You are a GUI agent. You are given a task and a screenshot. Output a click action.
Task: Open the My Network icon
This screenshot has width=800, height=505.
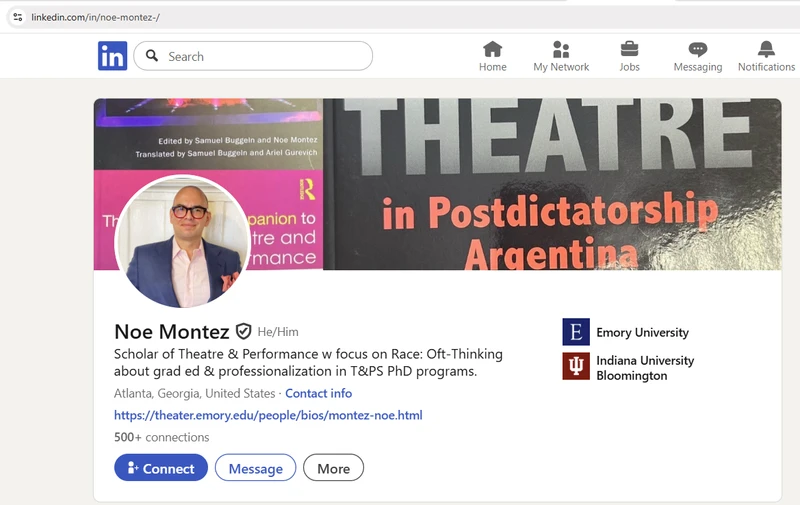click(561, 49)
